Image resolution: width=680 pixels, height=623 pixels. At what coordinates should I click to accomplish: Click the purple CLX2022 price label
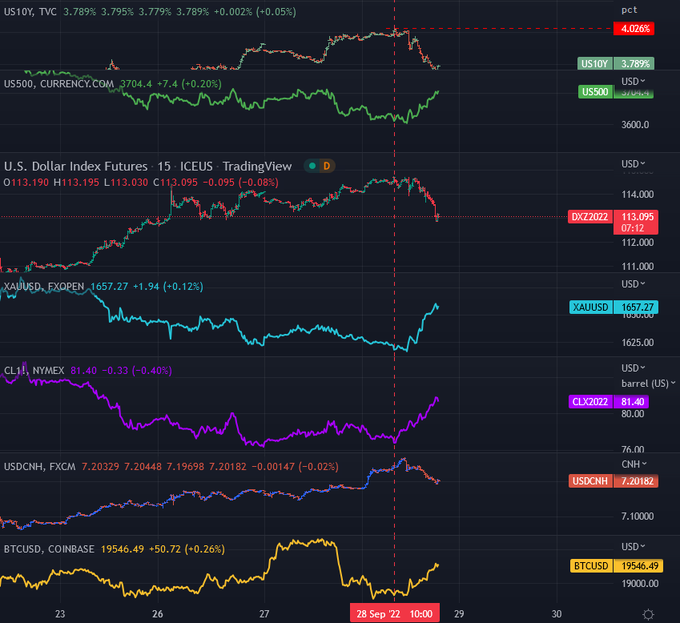click(590, 401)
